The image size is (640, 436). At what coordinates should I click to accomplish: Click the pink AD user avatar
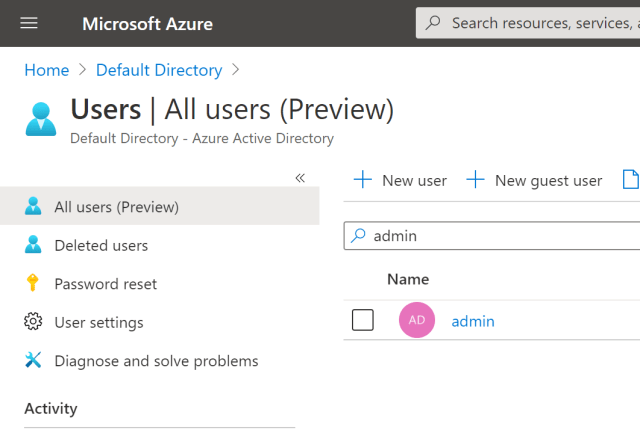click(x=417, y=320)
